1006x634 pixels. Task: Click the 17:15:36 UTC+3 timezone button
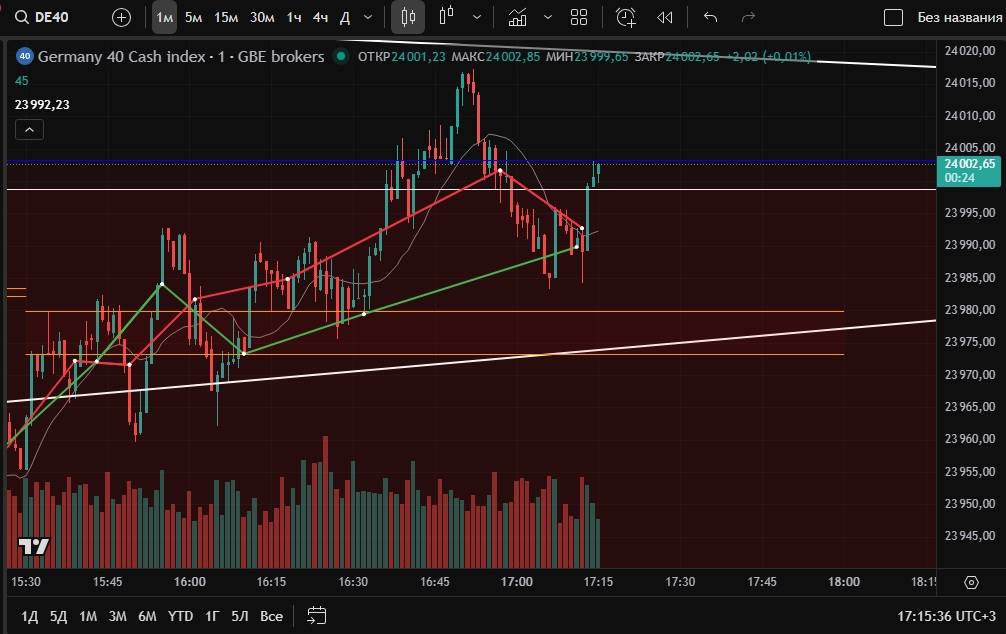coord(945,615)
